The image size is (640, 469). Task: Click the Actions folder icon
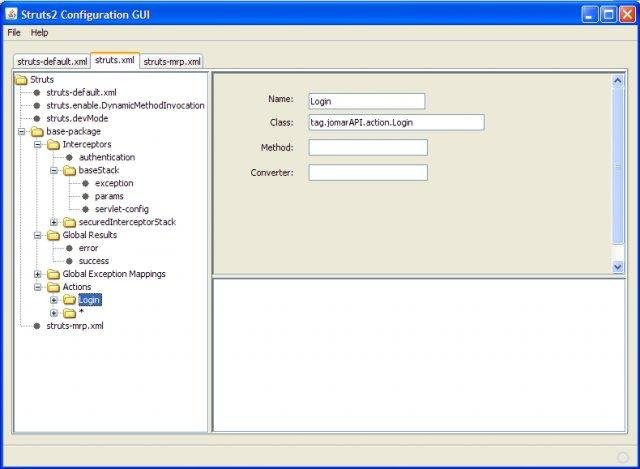pyautogui.click(x=53, y=287)
